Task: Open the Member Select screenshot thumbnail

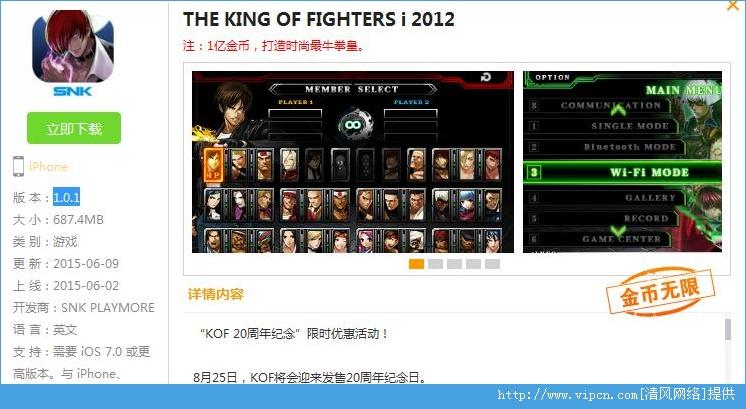Action: pyautogui.click(x=353, y=162)
